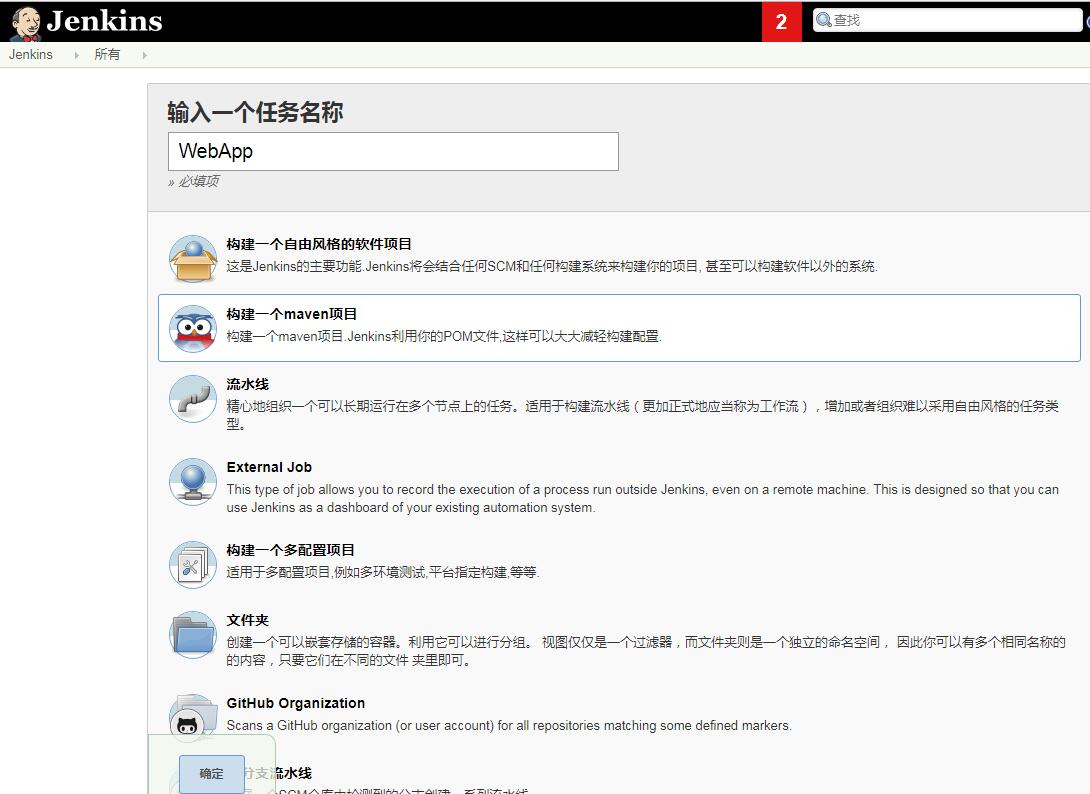Open the red notification badge showing 2
The width and height of the screenshot is (1090, 794).
click(x=781, y=22)
